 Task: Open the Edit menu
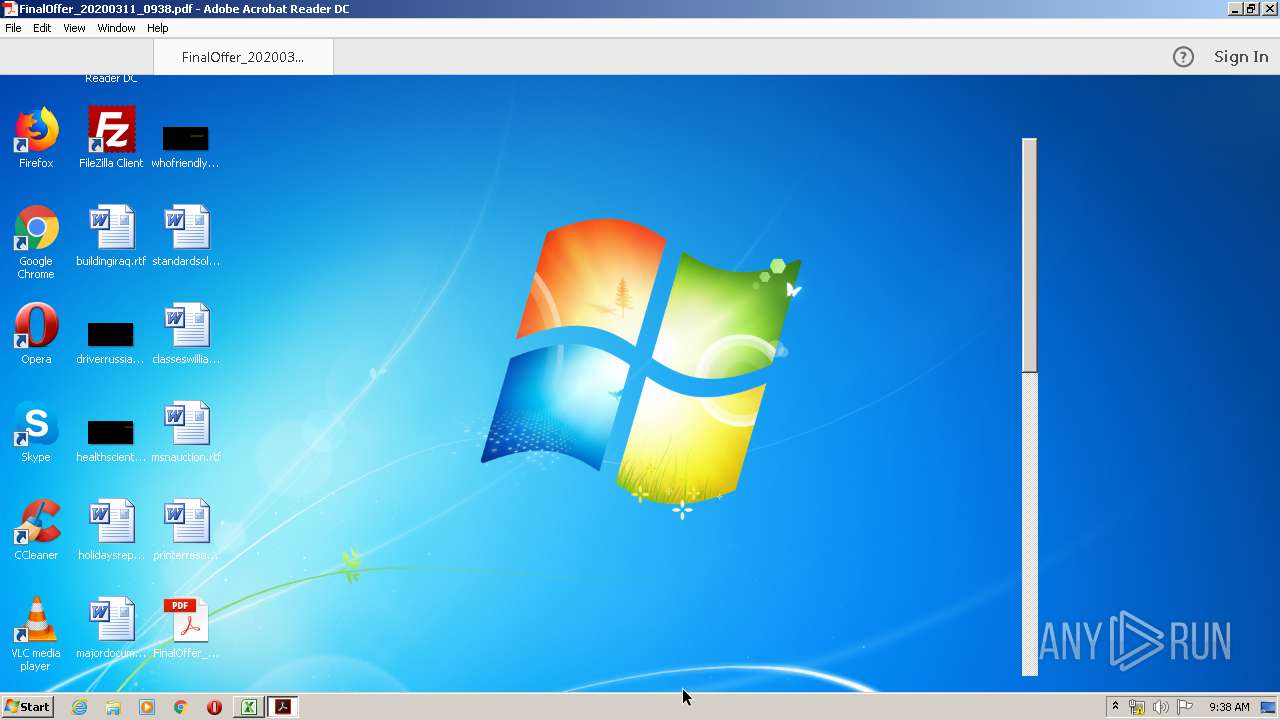point(42,28)
